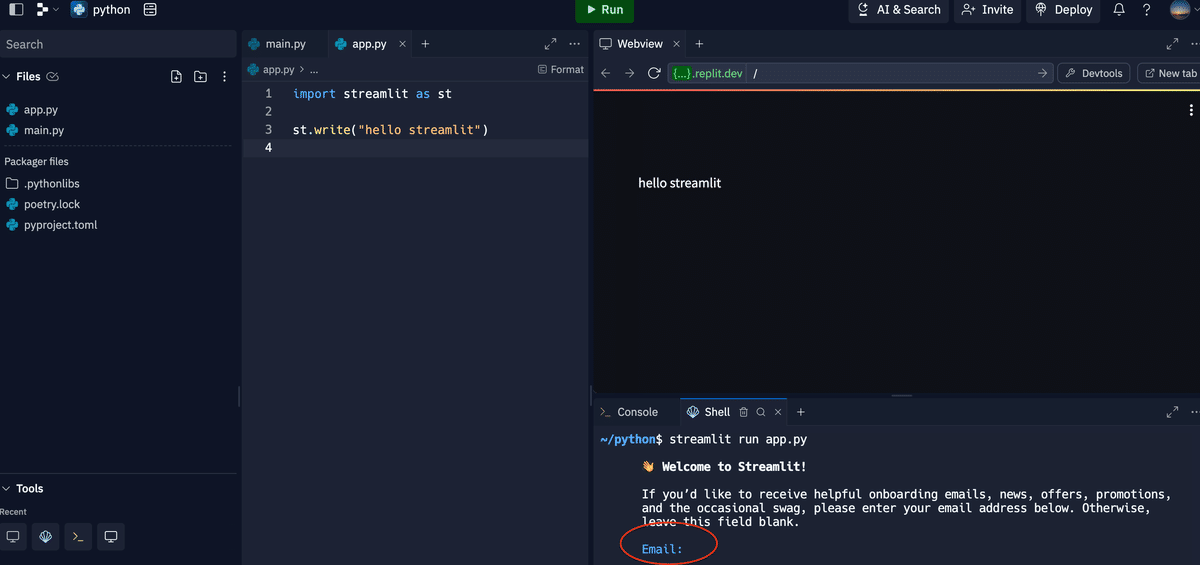Image resolution: width=1200 pixels, height=565 pixels.
Task: Open the Replit workspace menu dropdown
Action: click(x=46, y=10)
